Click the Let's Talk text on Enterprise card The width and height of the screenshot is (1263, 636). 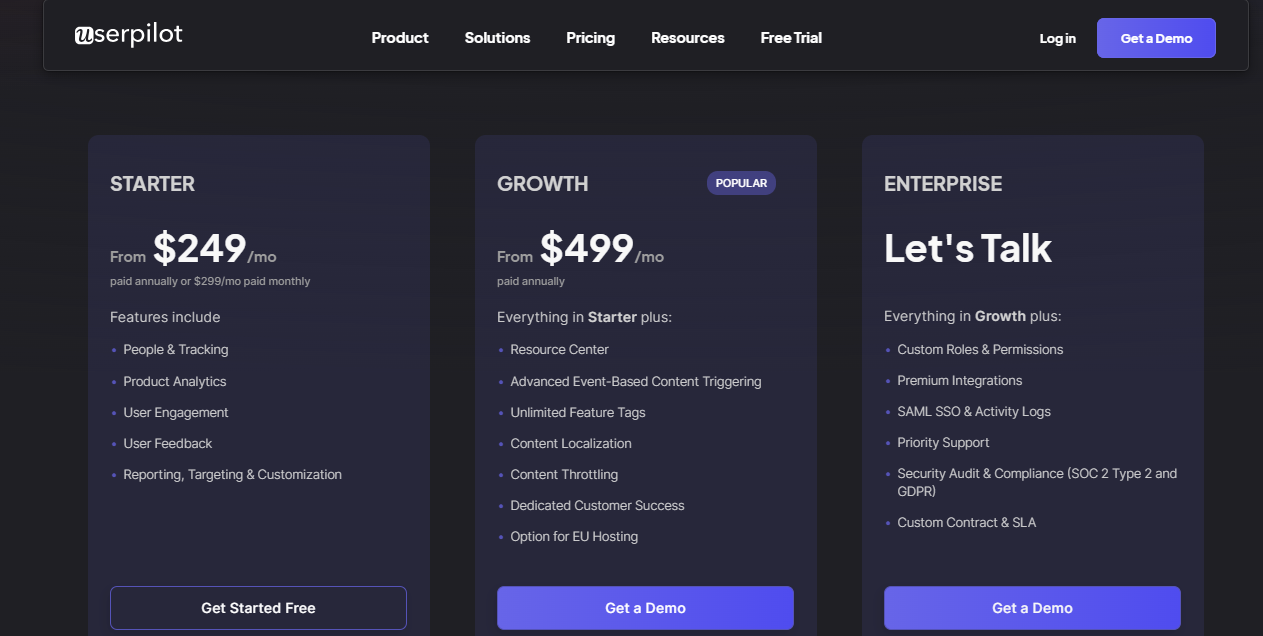coord(967,247)
